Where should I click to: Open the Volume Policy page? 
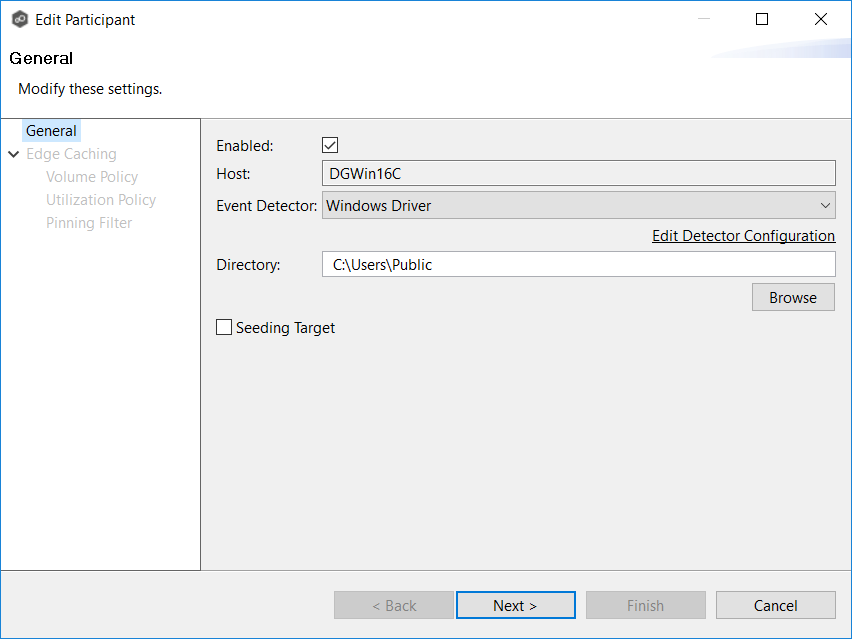click(92, 177)
